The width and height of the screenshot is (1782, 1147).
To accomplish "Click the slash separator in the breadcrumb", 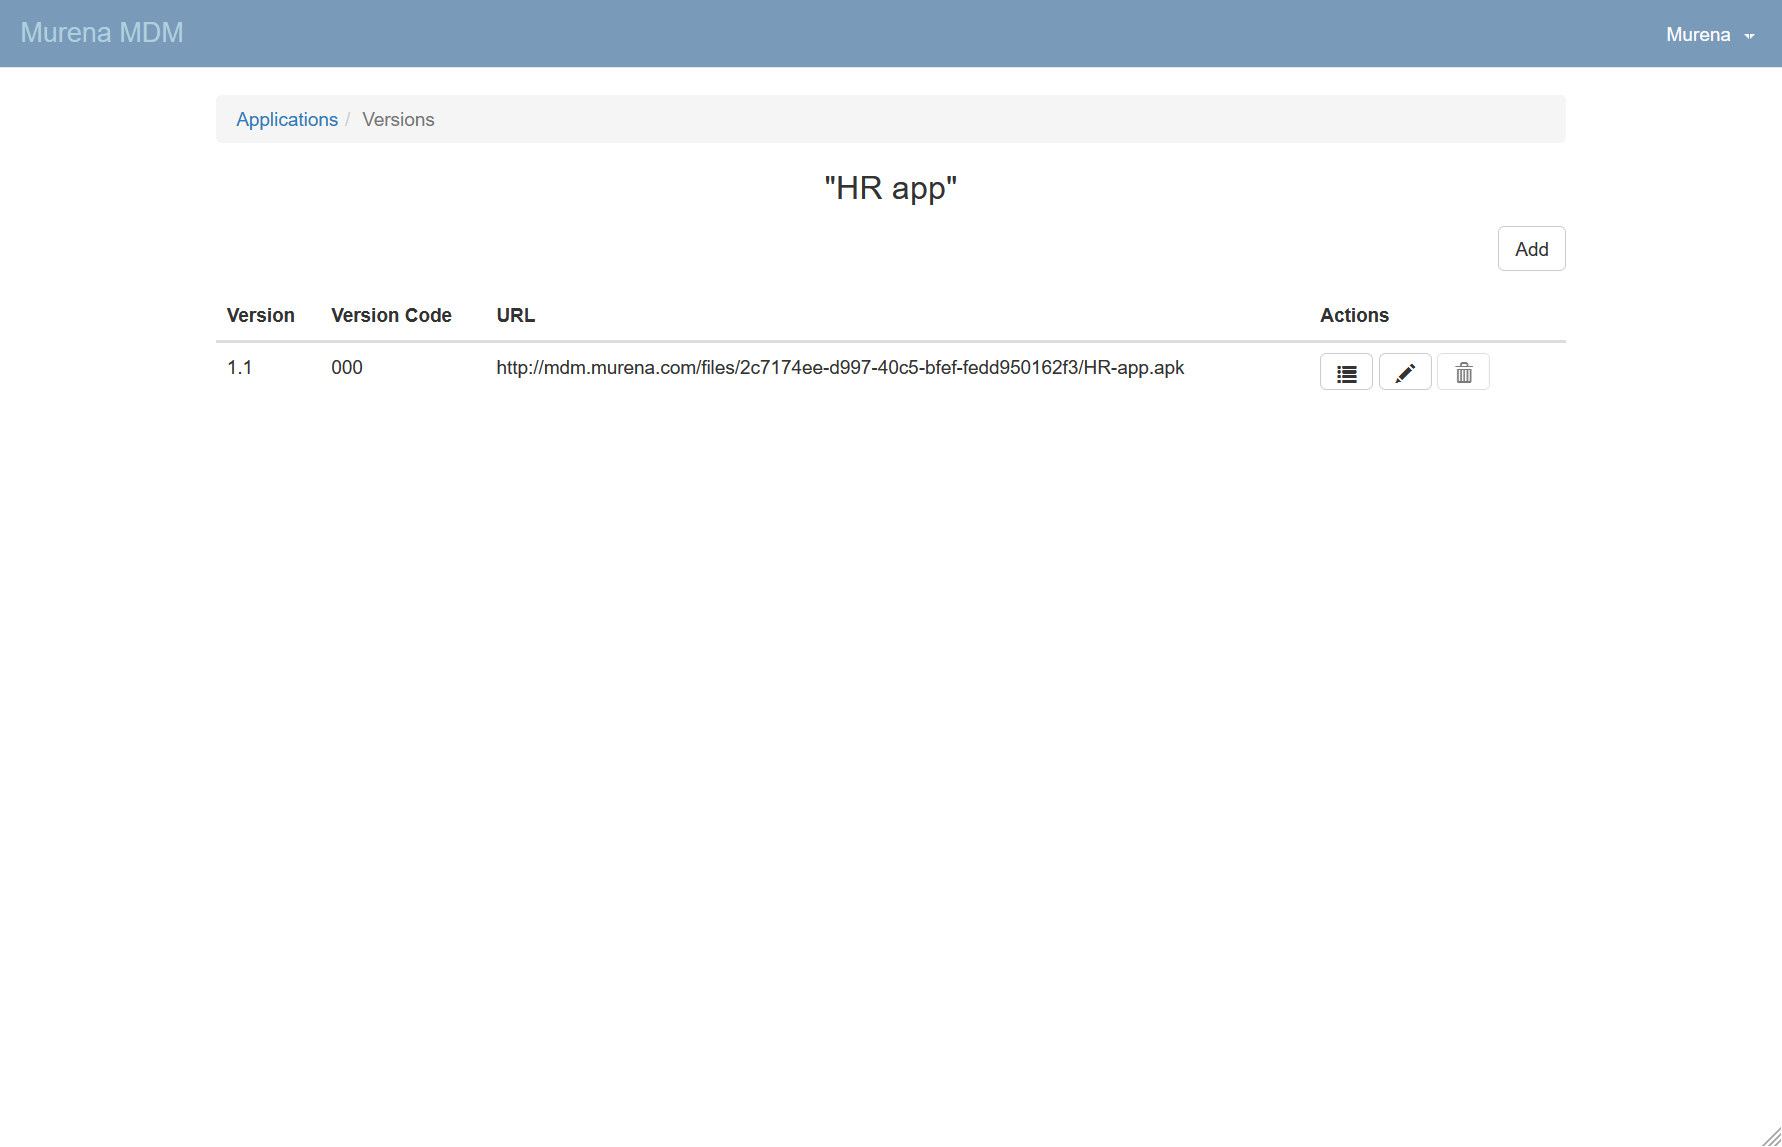I will pos(348,119).
